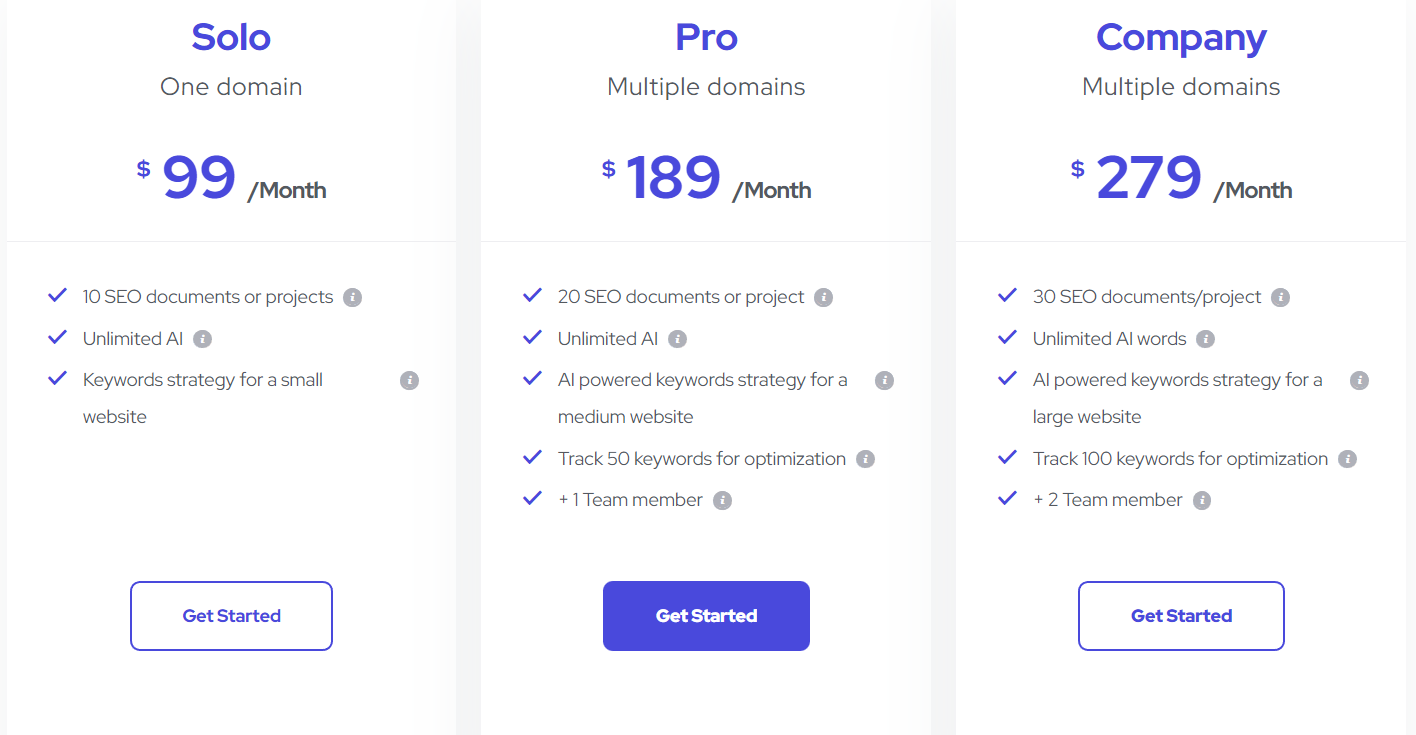Click the Solo plan heading
This screenshot has width=1416, height=735.
pos(231,37)
